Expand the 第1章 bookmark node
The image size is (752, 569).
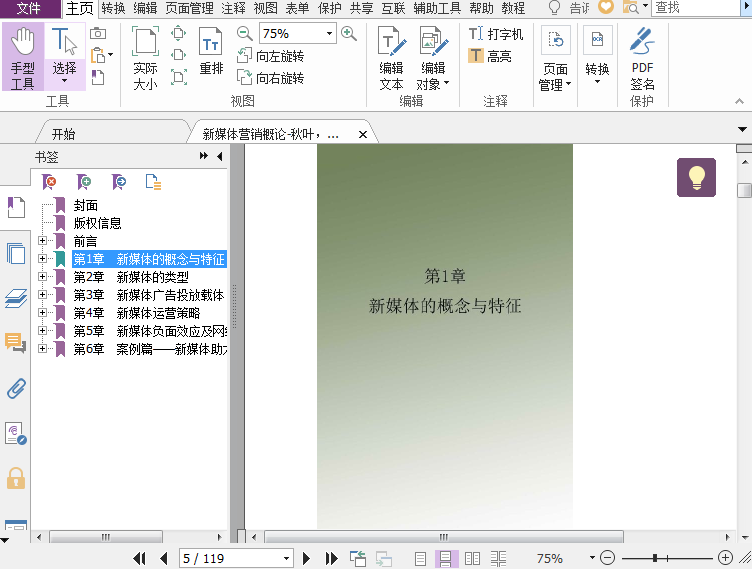pyautogui.click(x=42, y=259)
